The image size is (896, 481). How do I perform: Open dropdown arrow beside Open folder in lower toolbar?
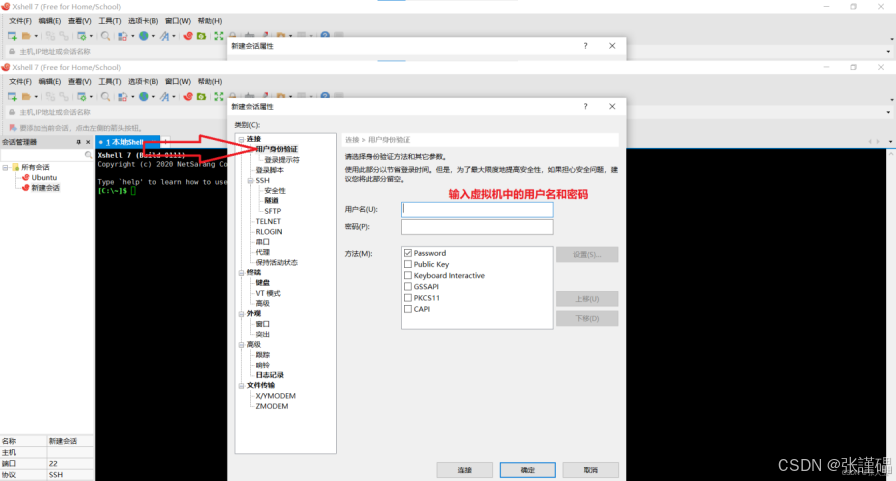coord(36,97)
